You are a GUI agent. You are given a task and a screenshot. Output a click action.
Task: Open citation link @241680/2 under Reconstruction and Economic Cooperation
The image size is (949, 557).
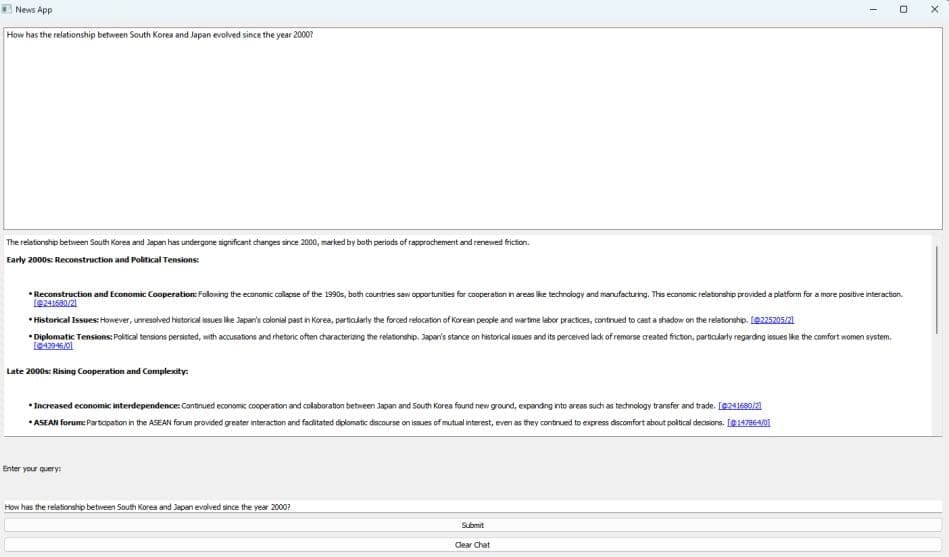[x=55, y=303]
